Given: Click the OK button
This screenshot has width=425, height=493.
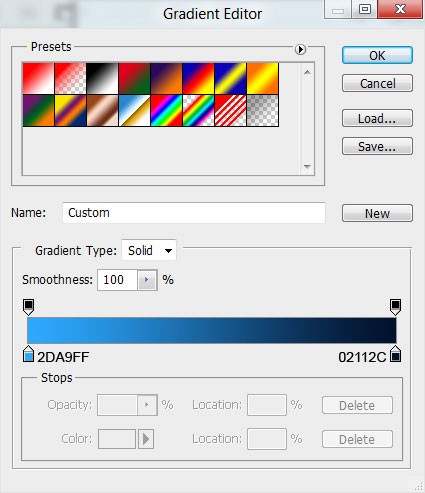Looking at the screenshot, I should coord(377,55).
